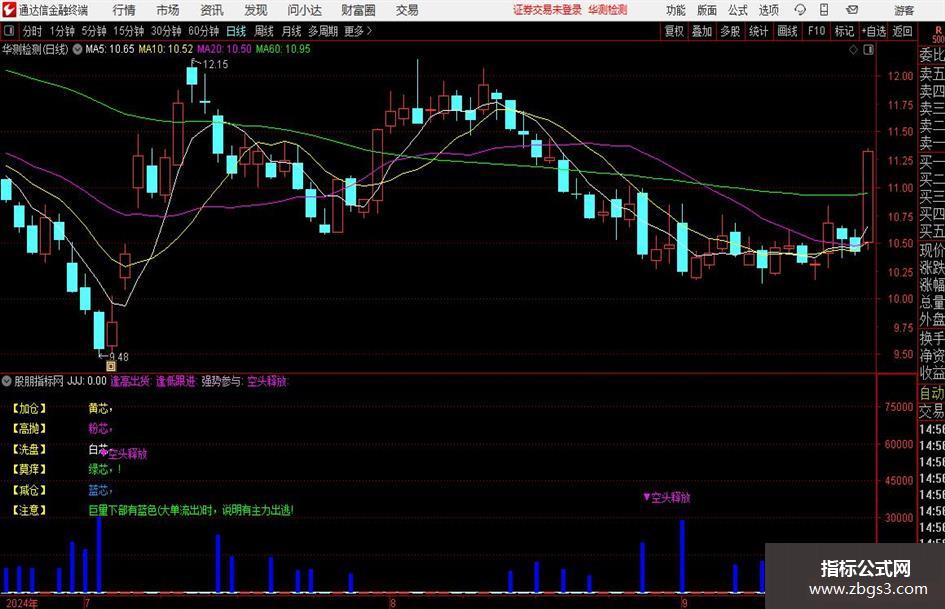Click the 逢高出货 indicator label
Viewport: 945px width, 609px height.
[x=130, y=381]
